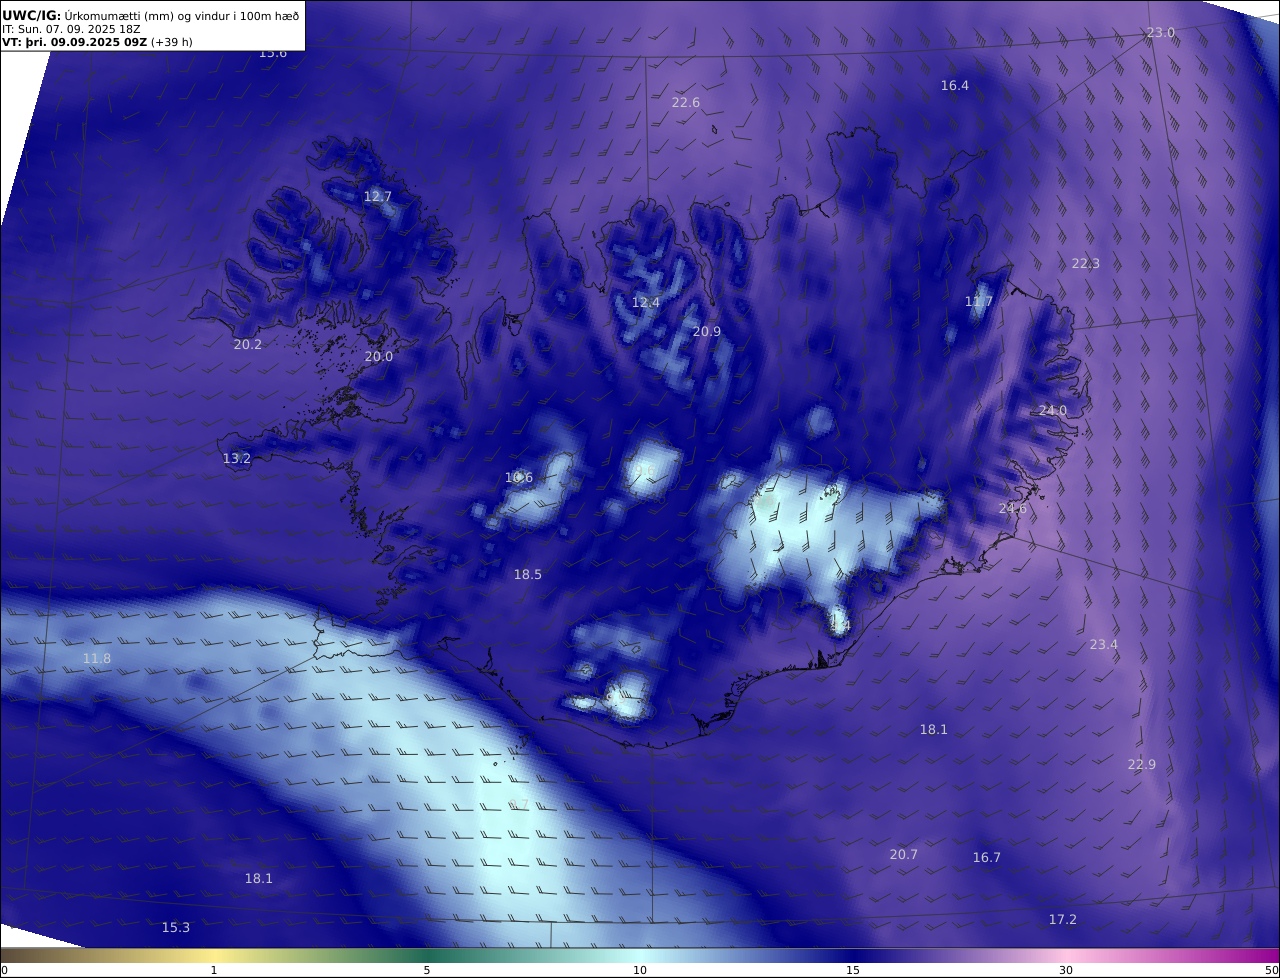This screenshot has height=978, width=1280.
Task: Select the 23.4 map value
Action: click(x=1103, y=645)
